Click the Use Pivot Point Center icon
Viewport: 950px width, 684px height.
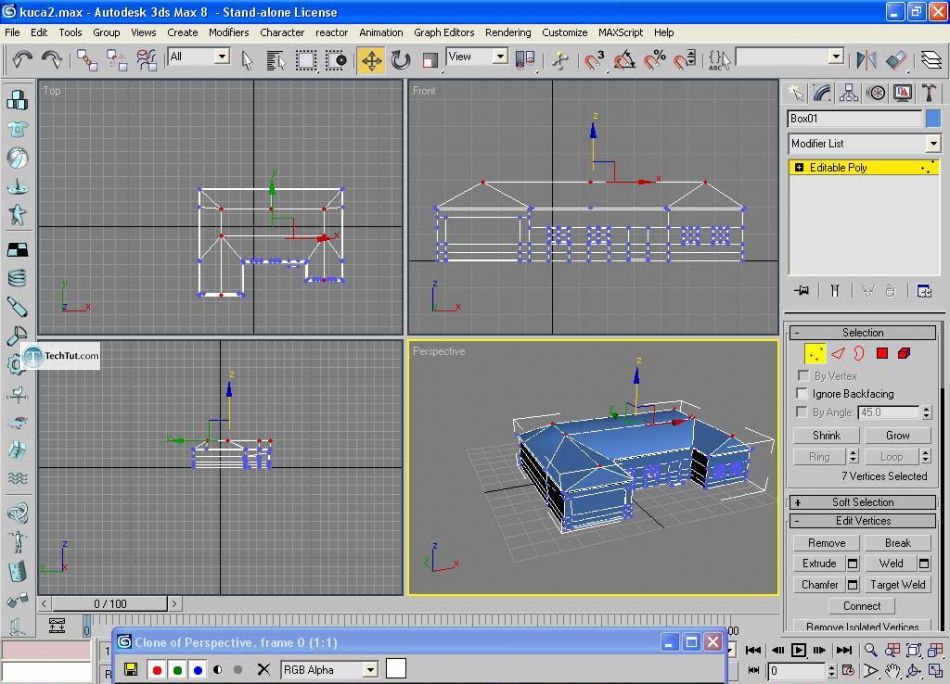525,59
